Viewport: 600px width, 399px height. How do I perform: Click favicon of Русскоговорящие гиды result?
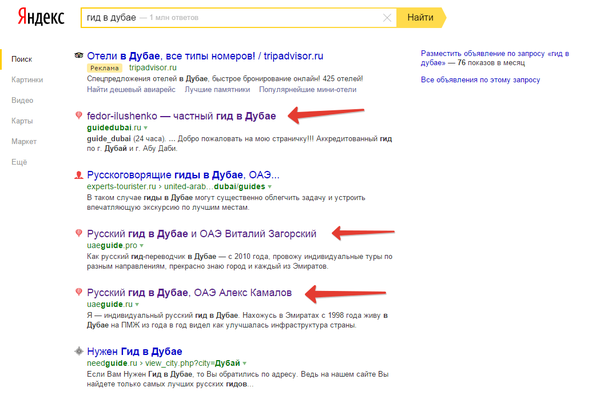78,175
